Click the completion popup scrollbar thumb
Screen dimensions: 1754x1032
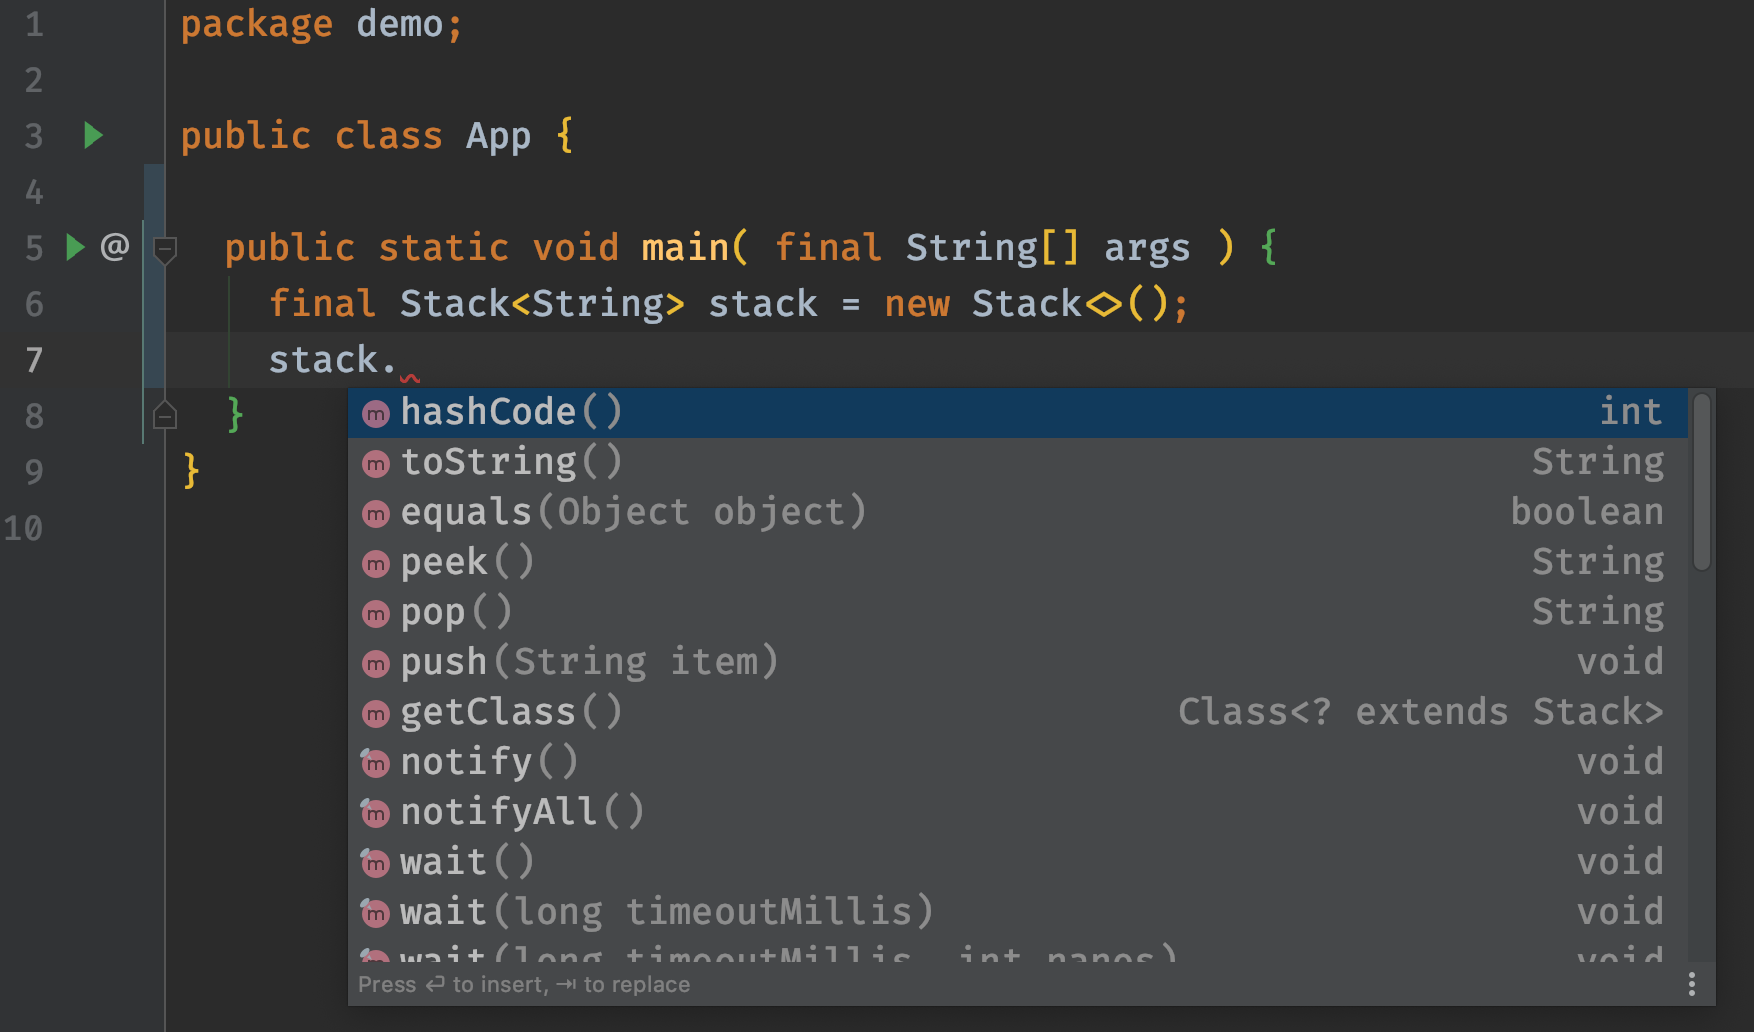coord(1702,482)
